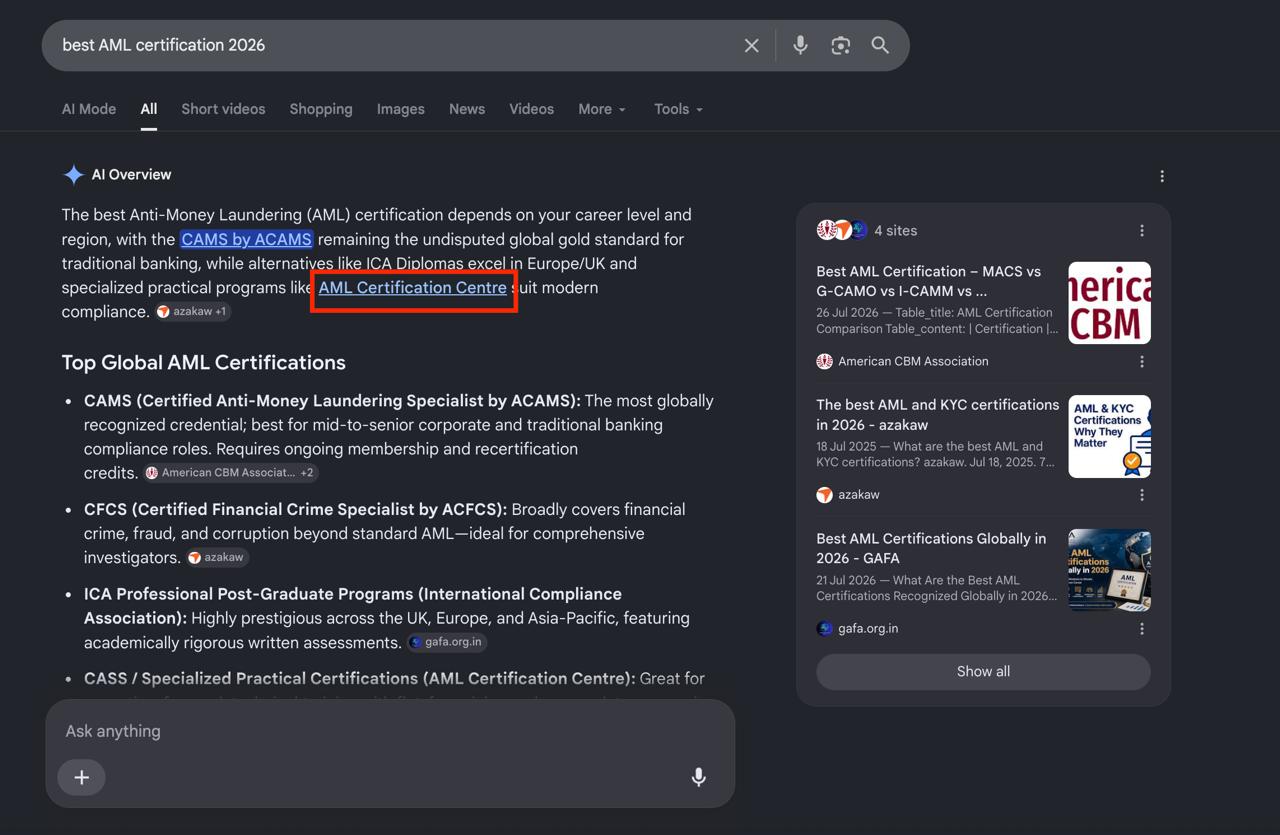Click the Show all sites button

[983, 671]
